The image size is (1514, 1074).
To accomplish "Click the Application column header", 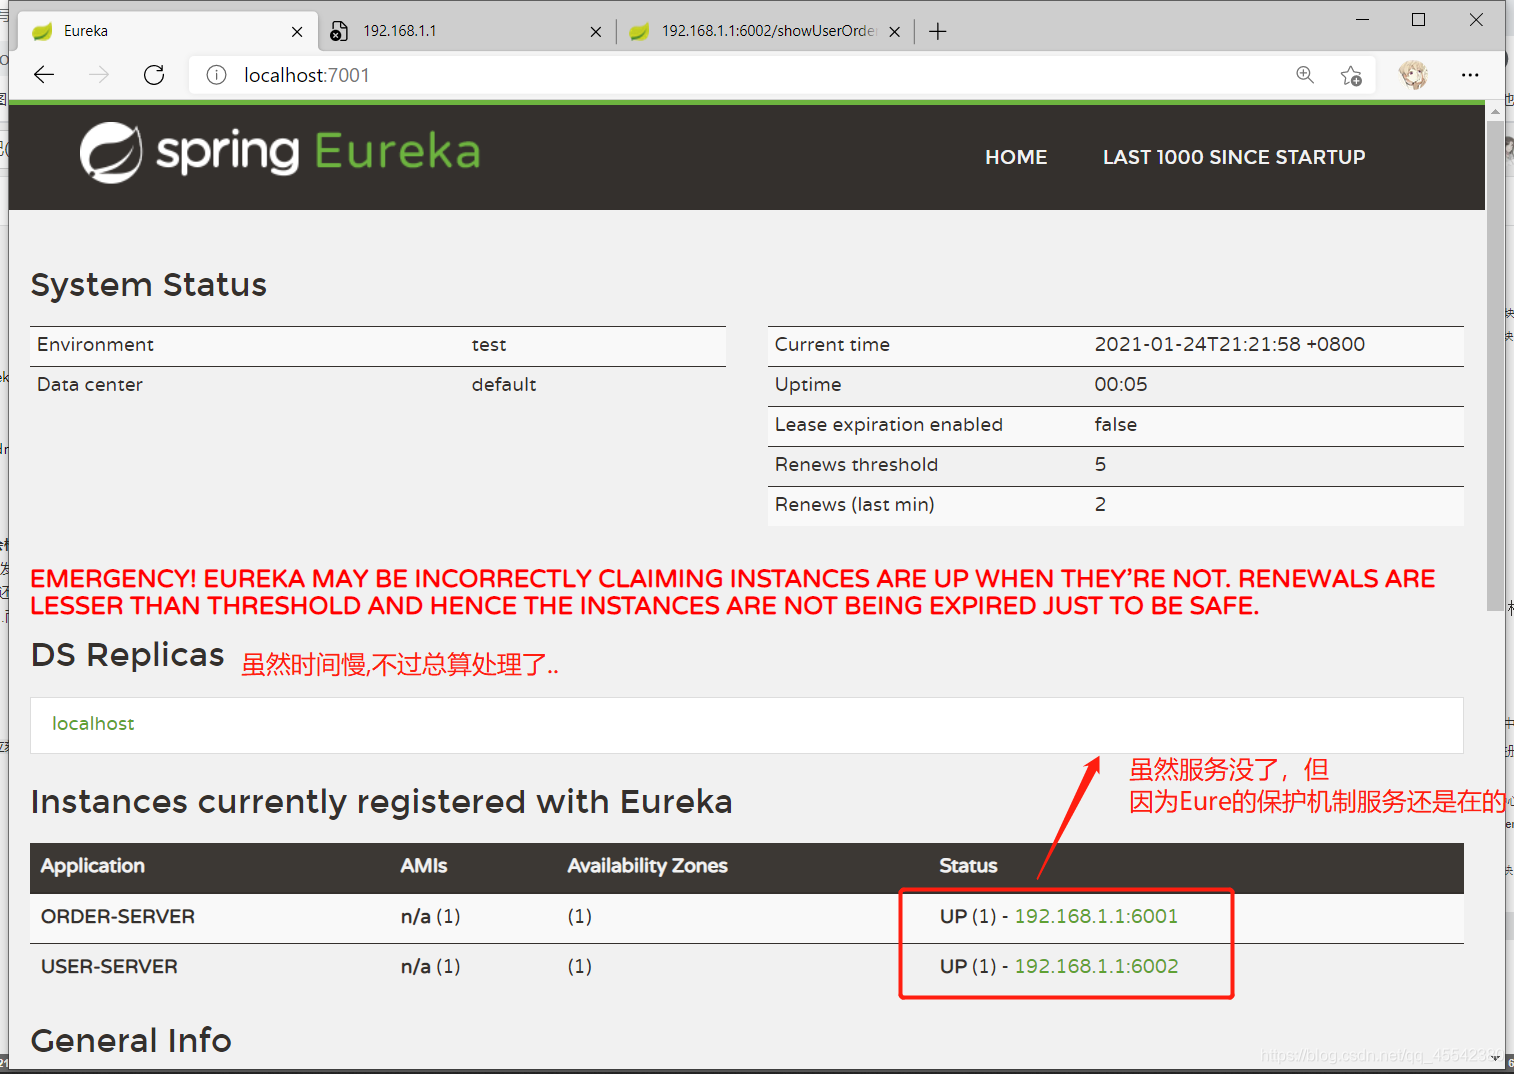I will 93,866.
